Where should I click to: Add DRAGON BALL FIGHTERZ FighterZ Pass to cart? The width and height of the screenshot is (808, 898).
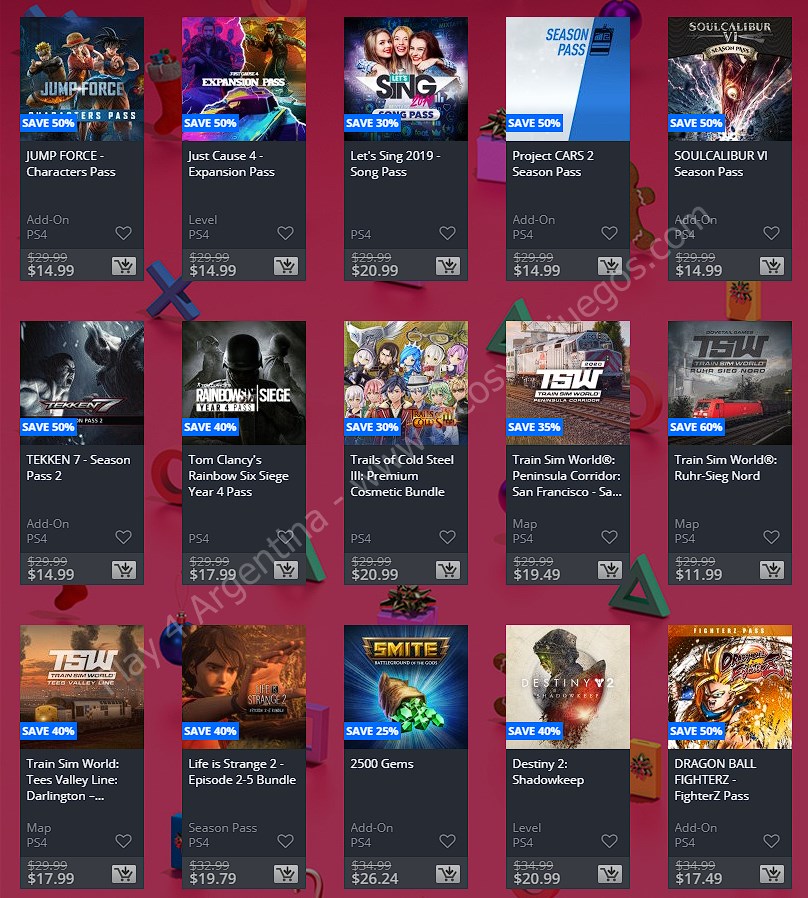click(x=772, y=874)
